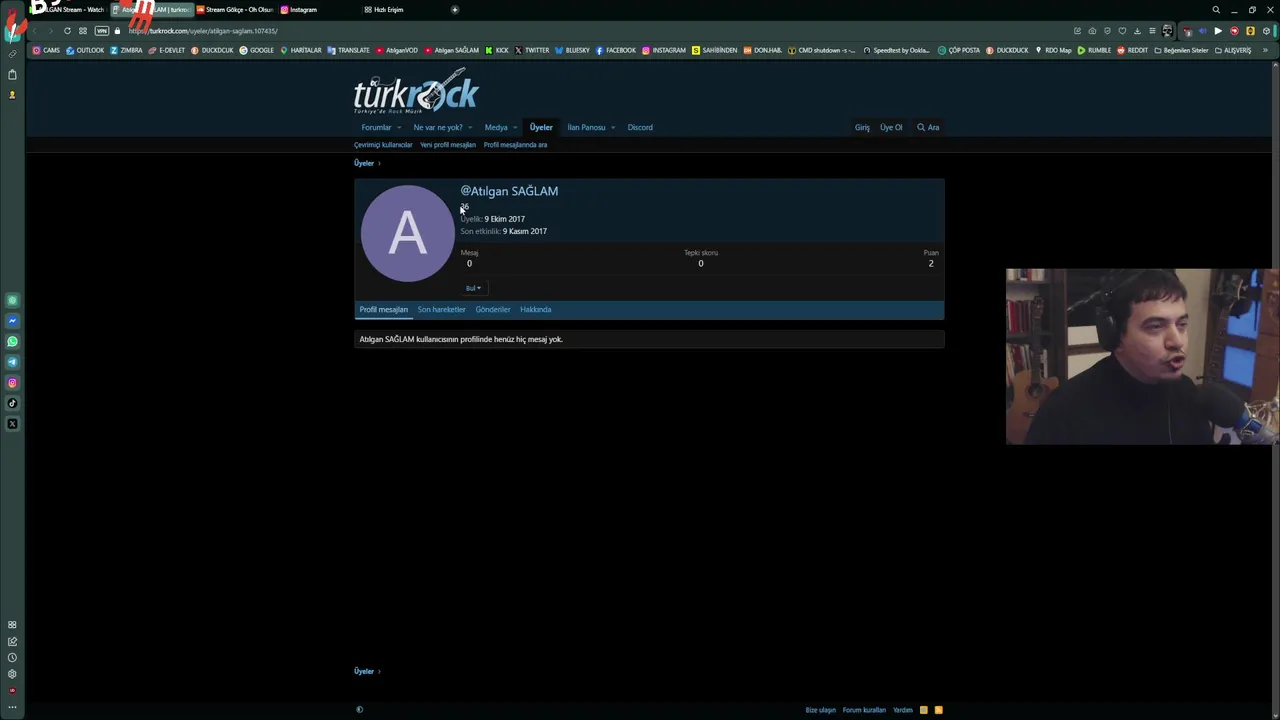Switch to Stream Gökçe SoundCloud tab

(x=235, y=10)
